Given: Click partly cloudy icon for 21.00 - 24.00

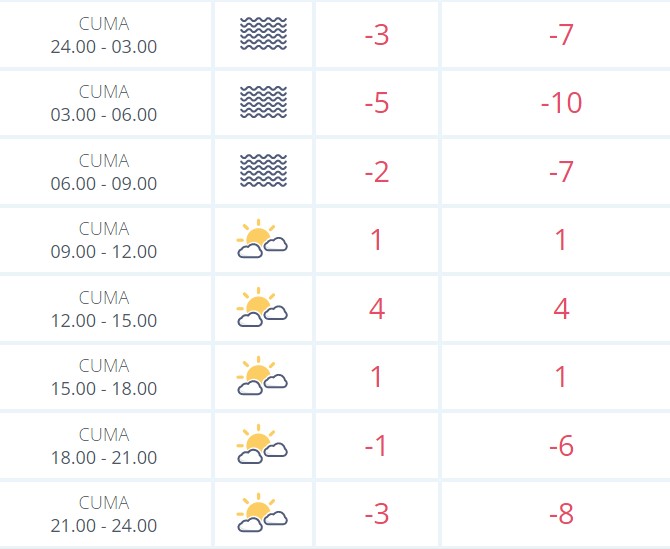Looking at the screenshot, I should (262, 513).
